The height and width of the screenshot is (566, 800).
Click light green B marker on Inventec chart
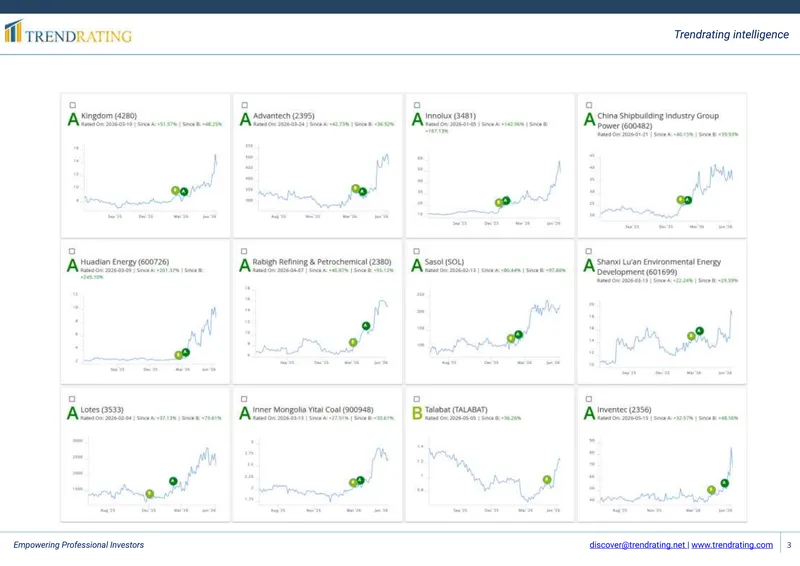click(711, 490)
